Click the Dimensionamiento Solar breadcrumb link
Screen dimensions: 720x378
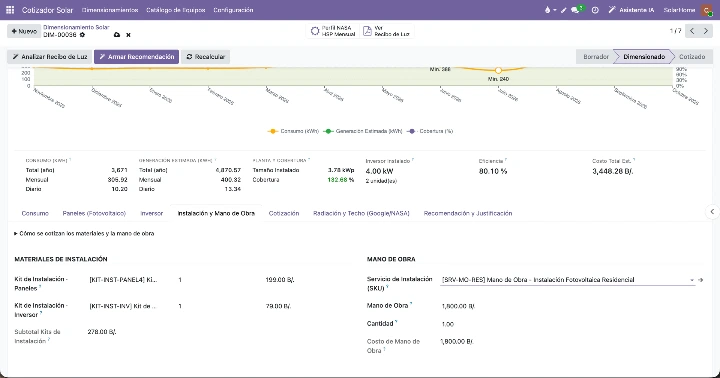[76, 27]
